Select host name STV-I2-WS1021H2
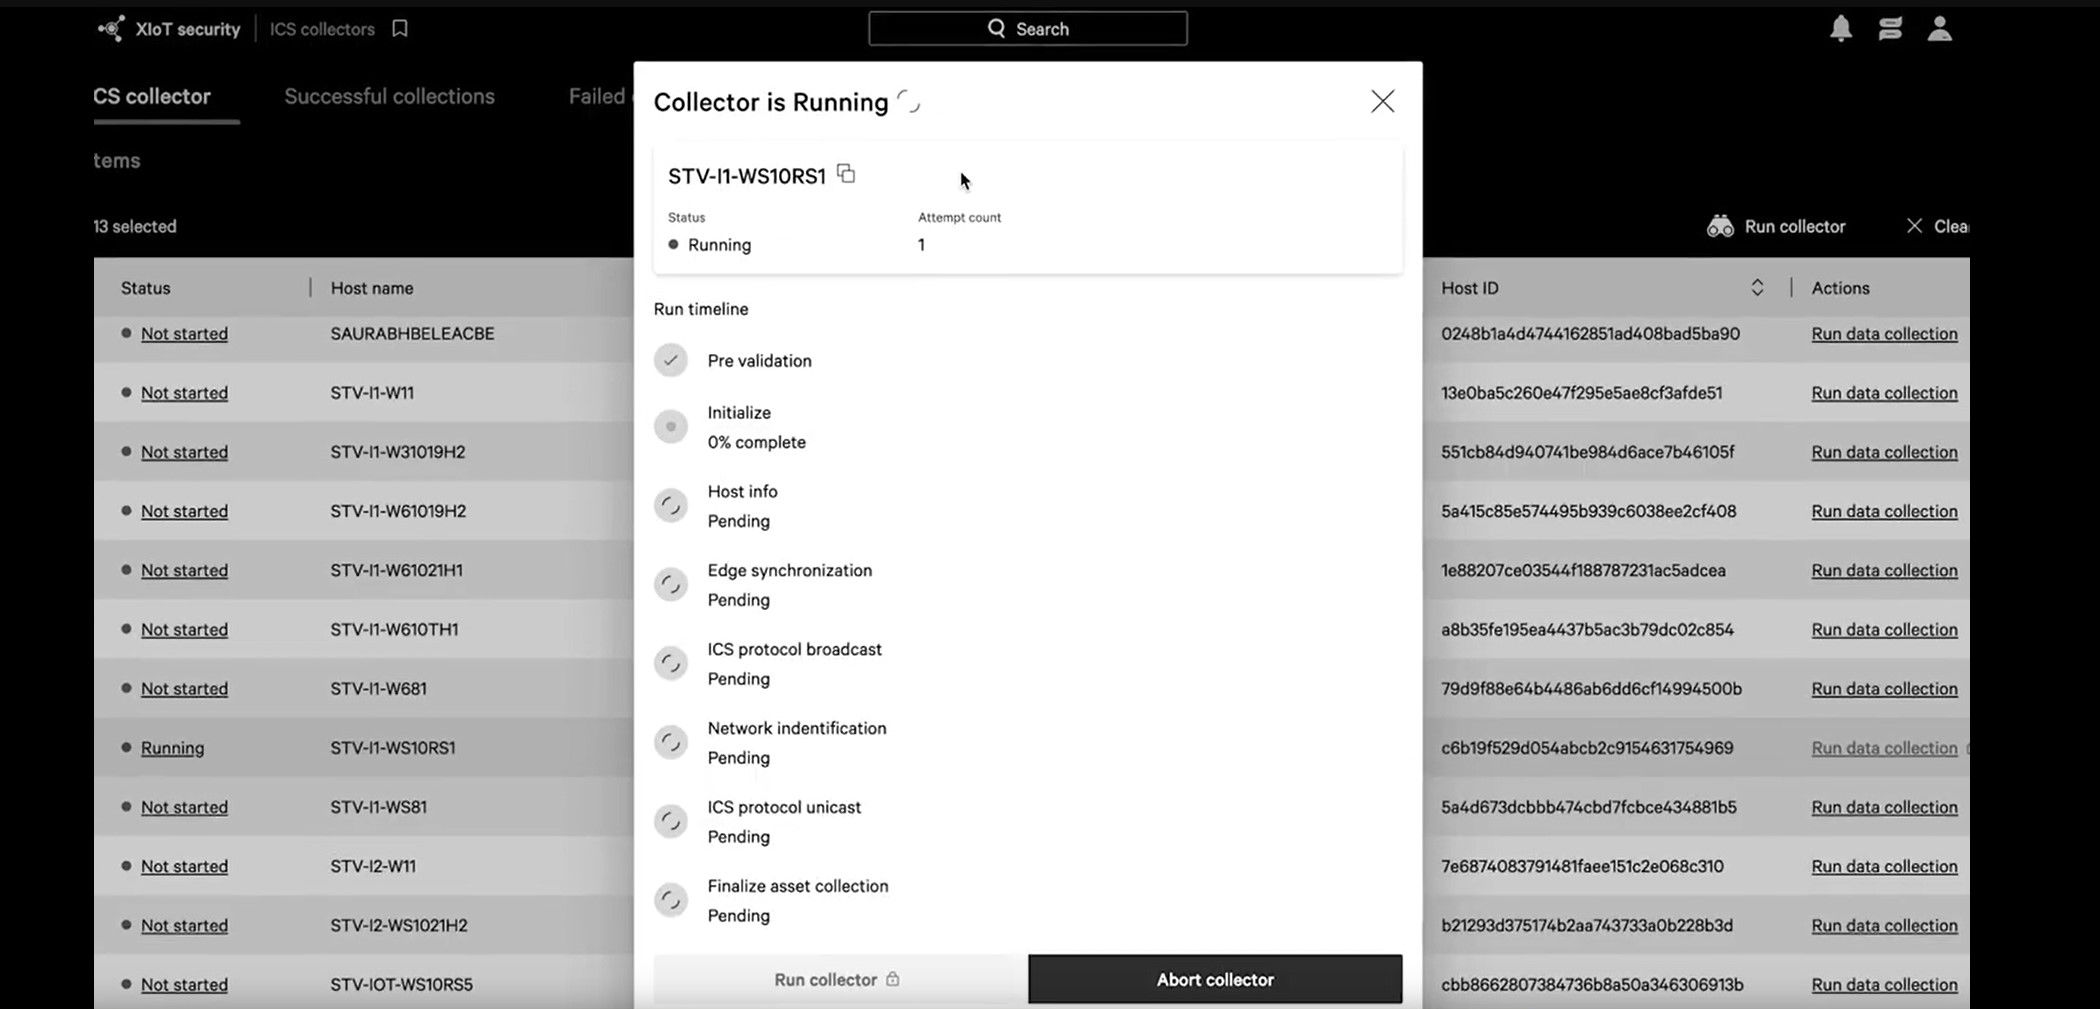 [399, 925]
